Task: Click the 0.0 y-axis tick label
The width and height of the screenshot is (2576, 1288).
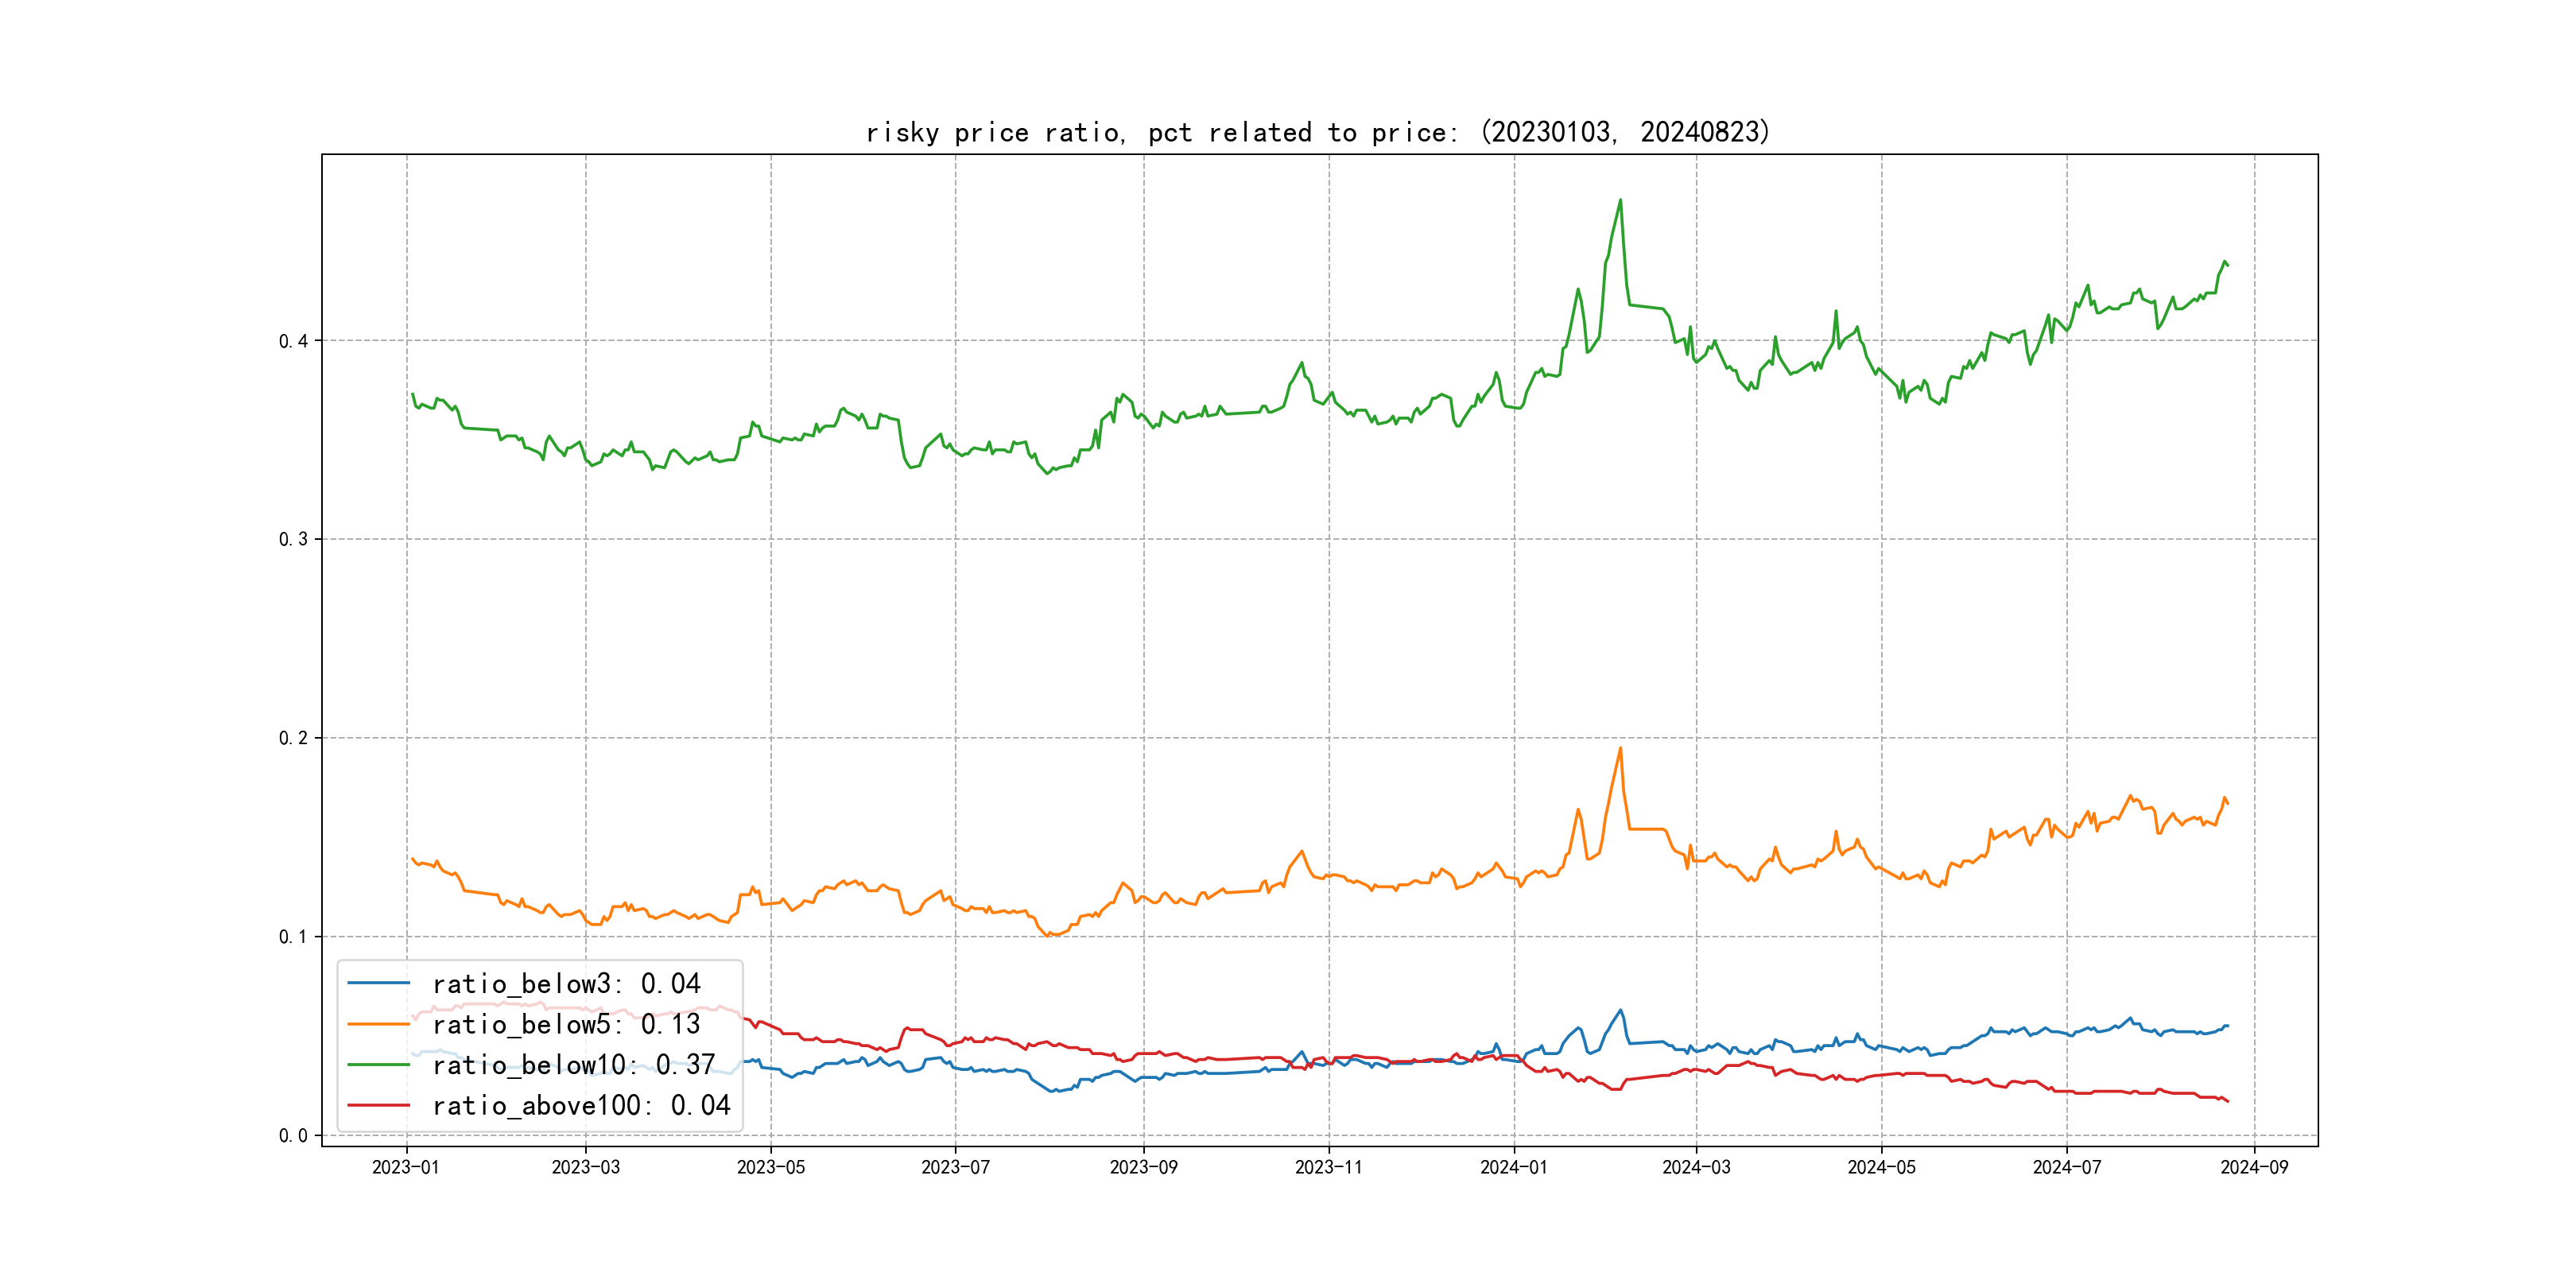Action: pos(293,1136)
